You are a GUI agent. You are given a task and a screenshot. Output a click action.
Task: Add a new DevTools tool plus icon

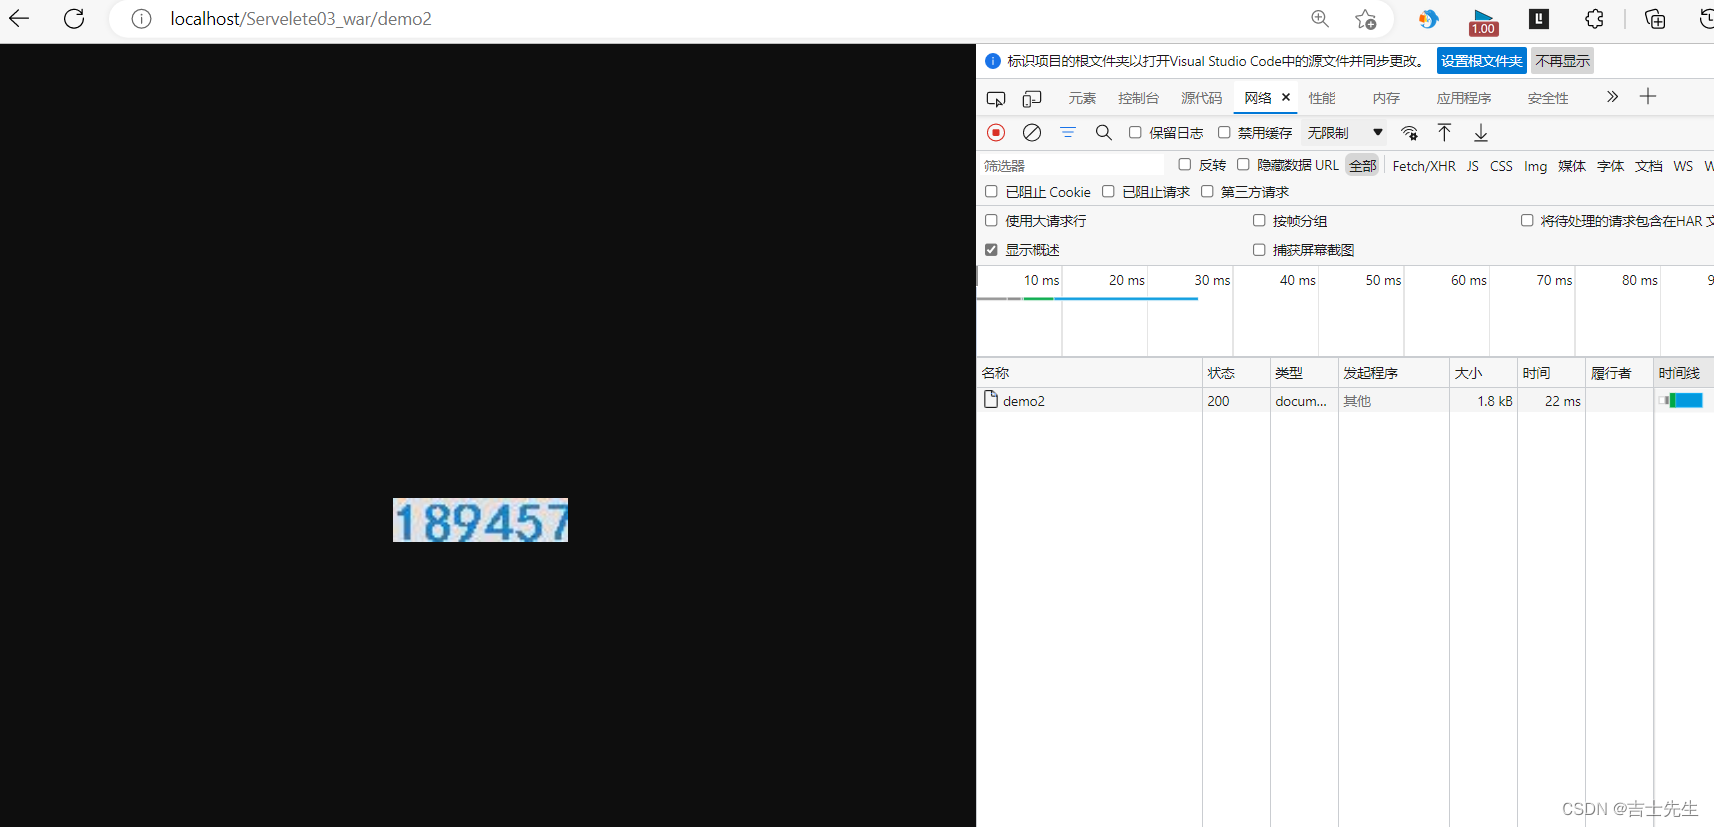1648,96
